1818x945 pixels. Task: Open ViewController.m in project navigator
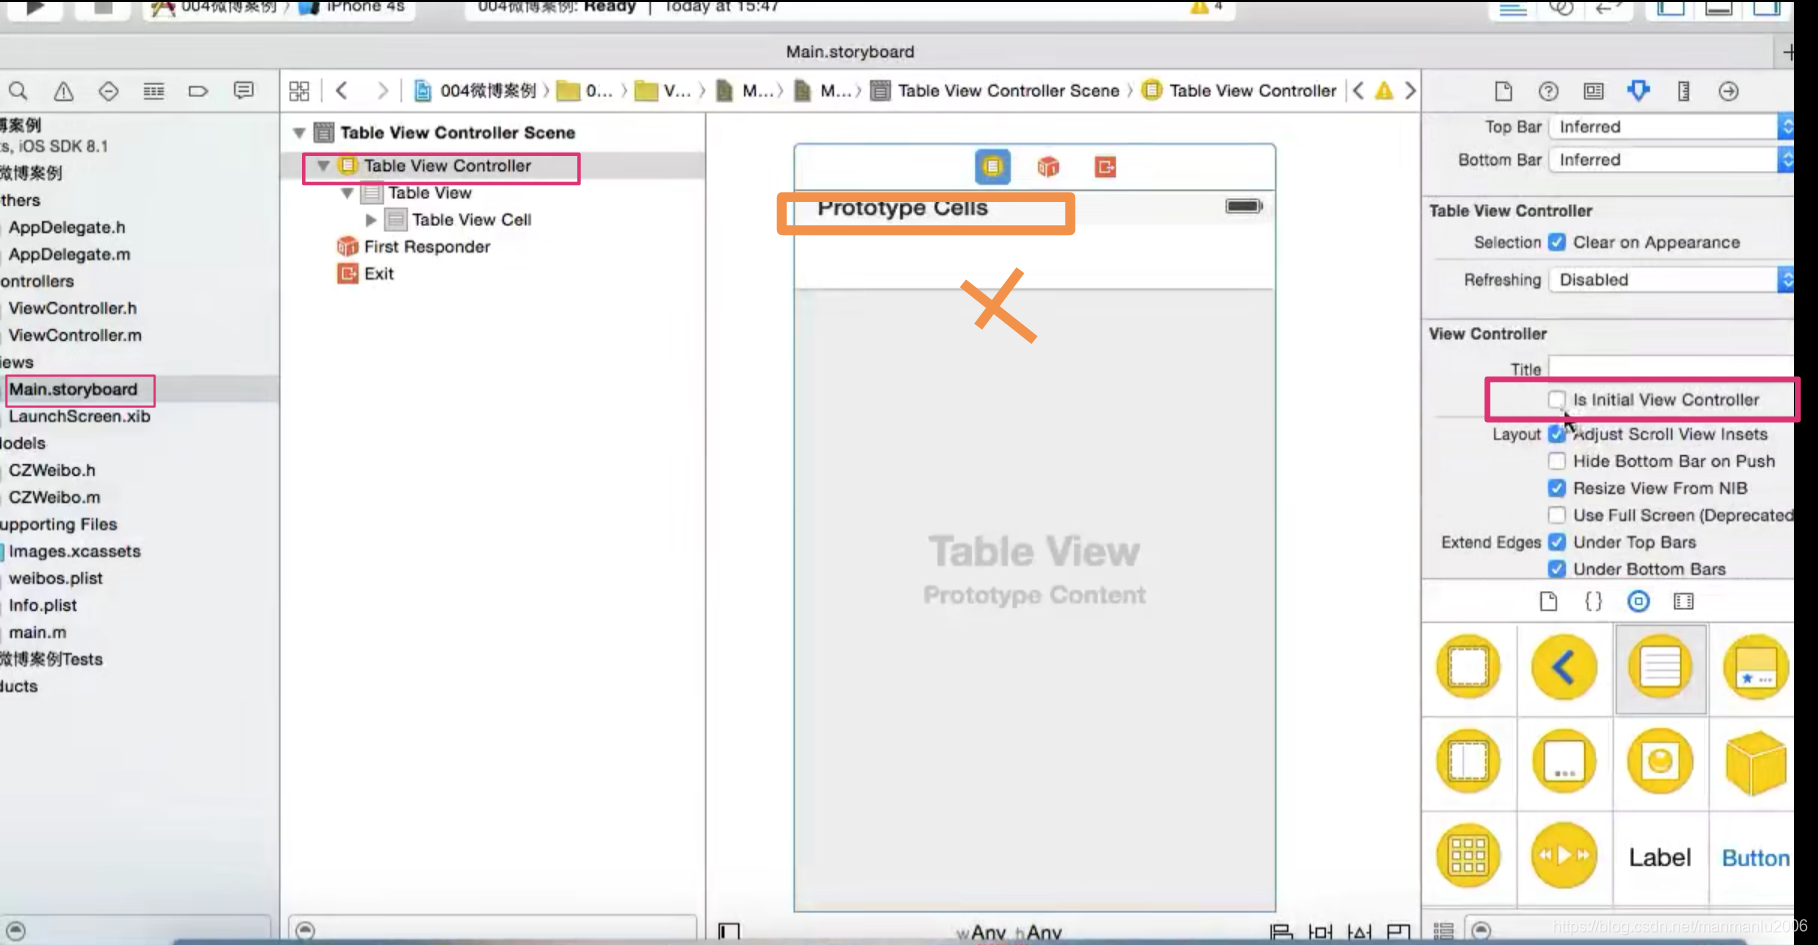[x=75, y=335]
